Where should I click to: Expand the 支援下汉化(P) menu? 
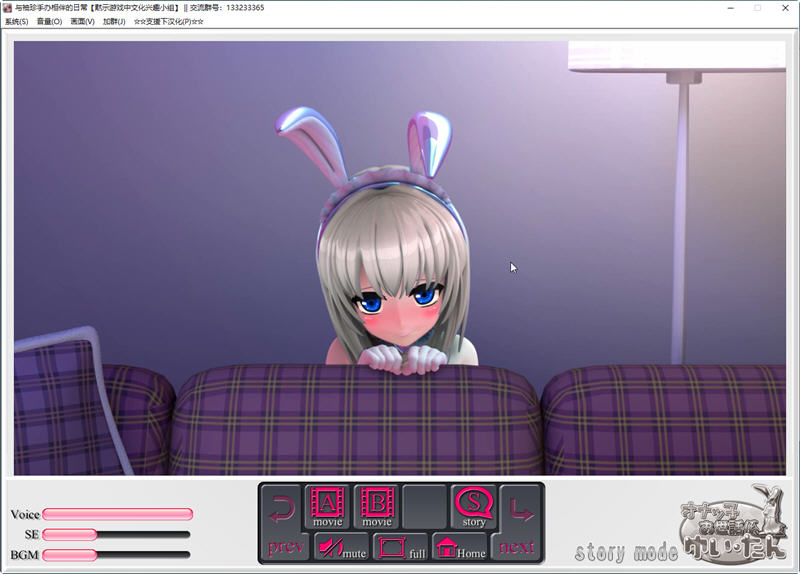coord(168,21)
